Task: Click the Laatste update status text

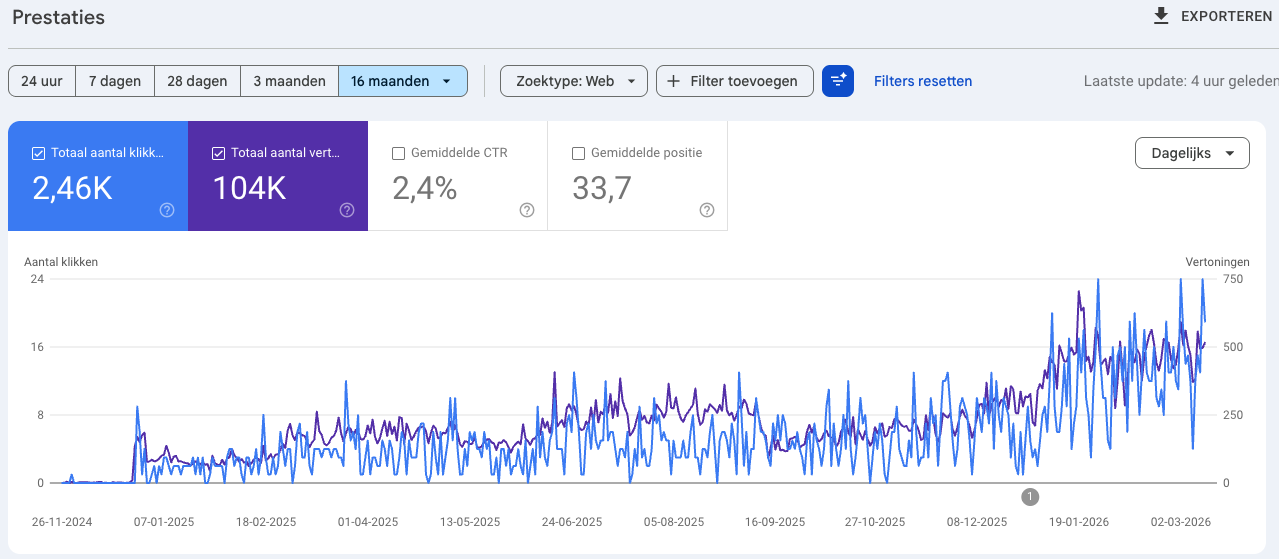Action: (1180, 81)
